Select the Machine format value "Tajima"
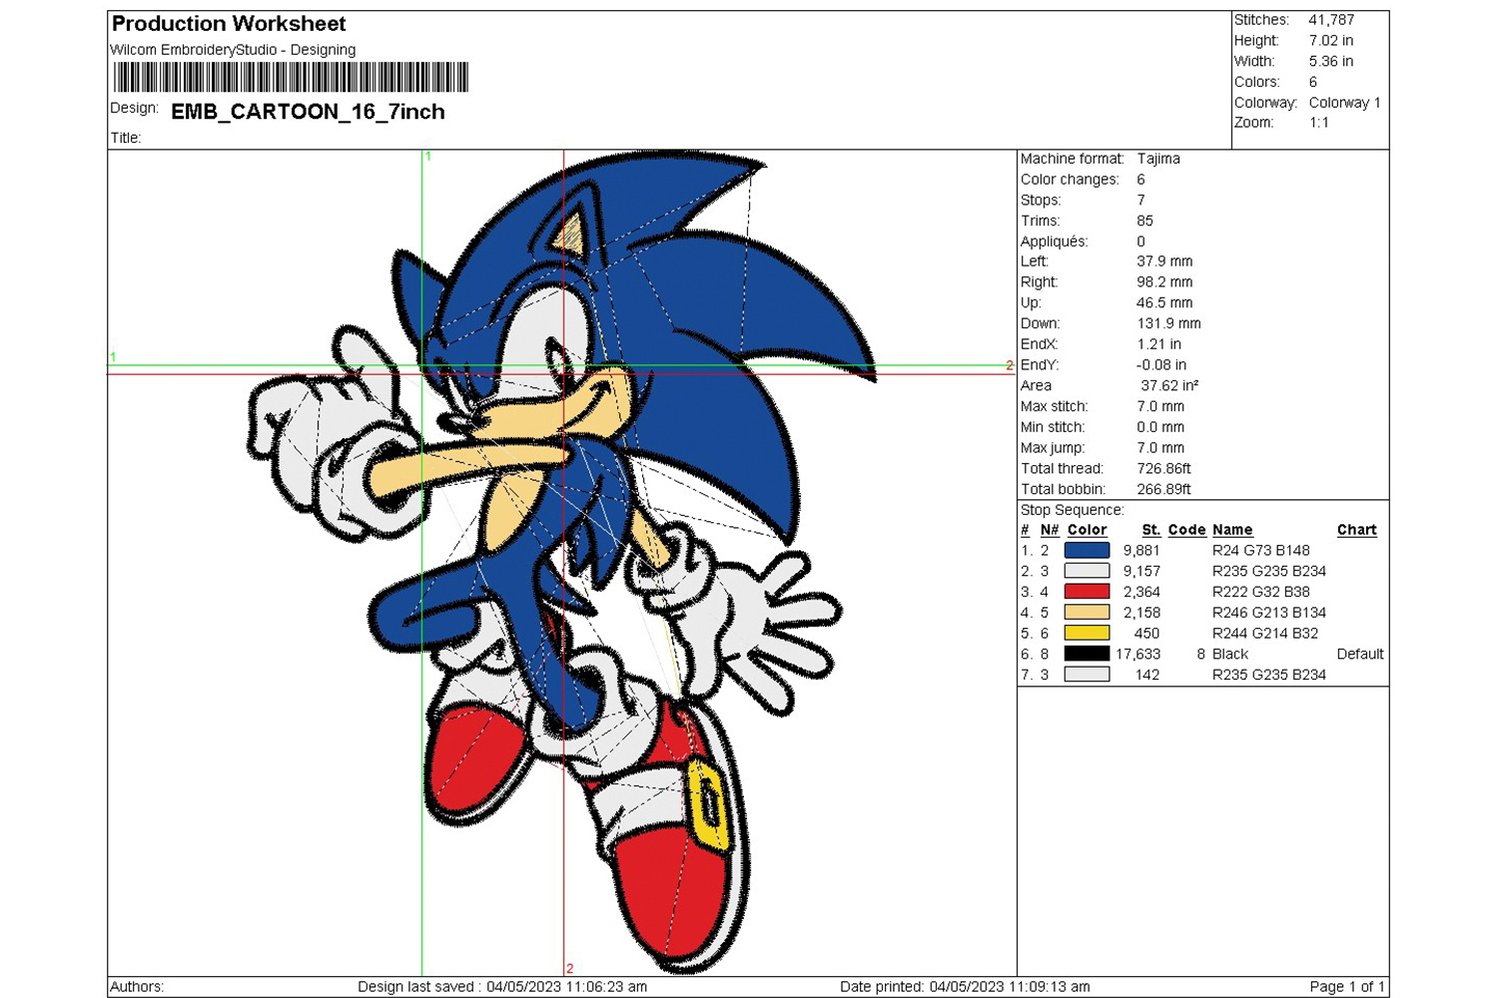The width and height of the screenshot is (1500, 998). tap(1158, 159)
